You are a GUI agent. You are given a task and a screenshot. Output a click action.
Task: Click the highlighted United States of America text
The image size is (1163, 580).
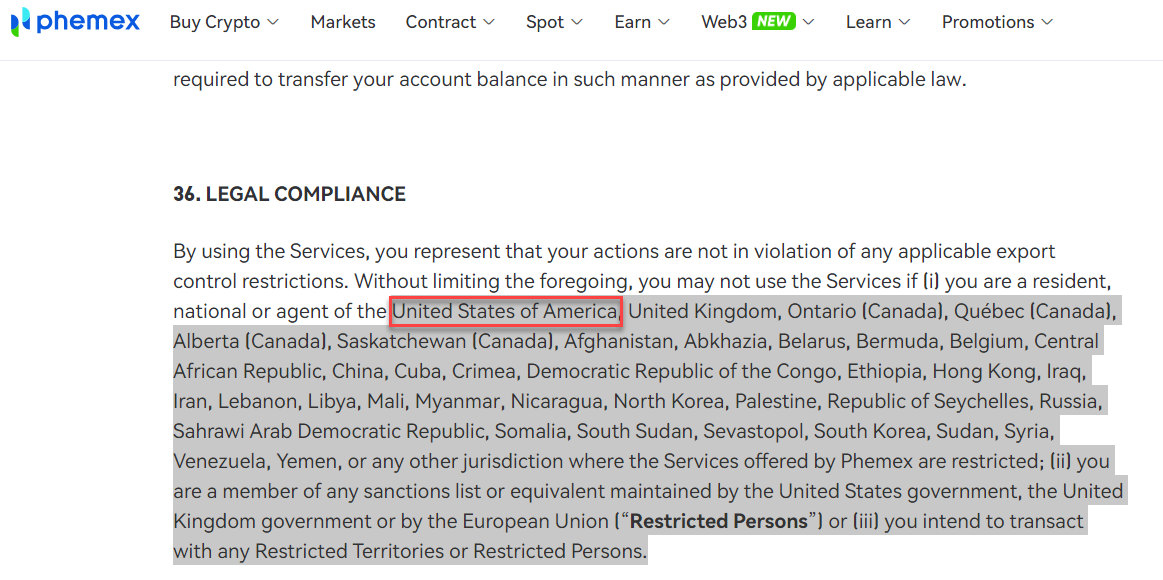coord(505,312)
